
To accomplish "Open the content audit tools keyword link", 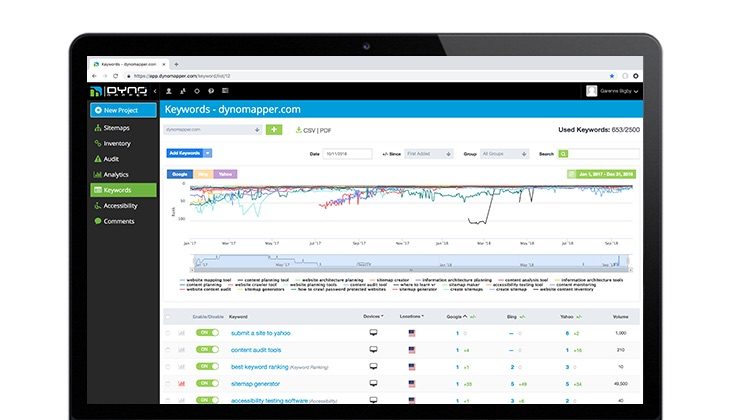I will coord(256,350).
